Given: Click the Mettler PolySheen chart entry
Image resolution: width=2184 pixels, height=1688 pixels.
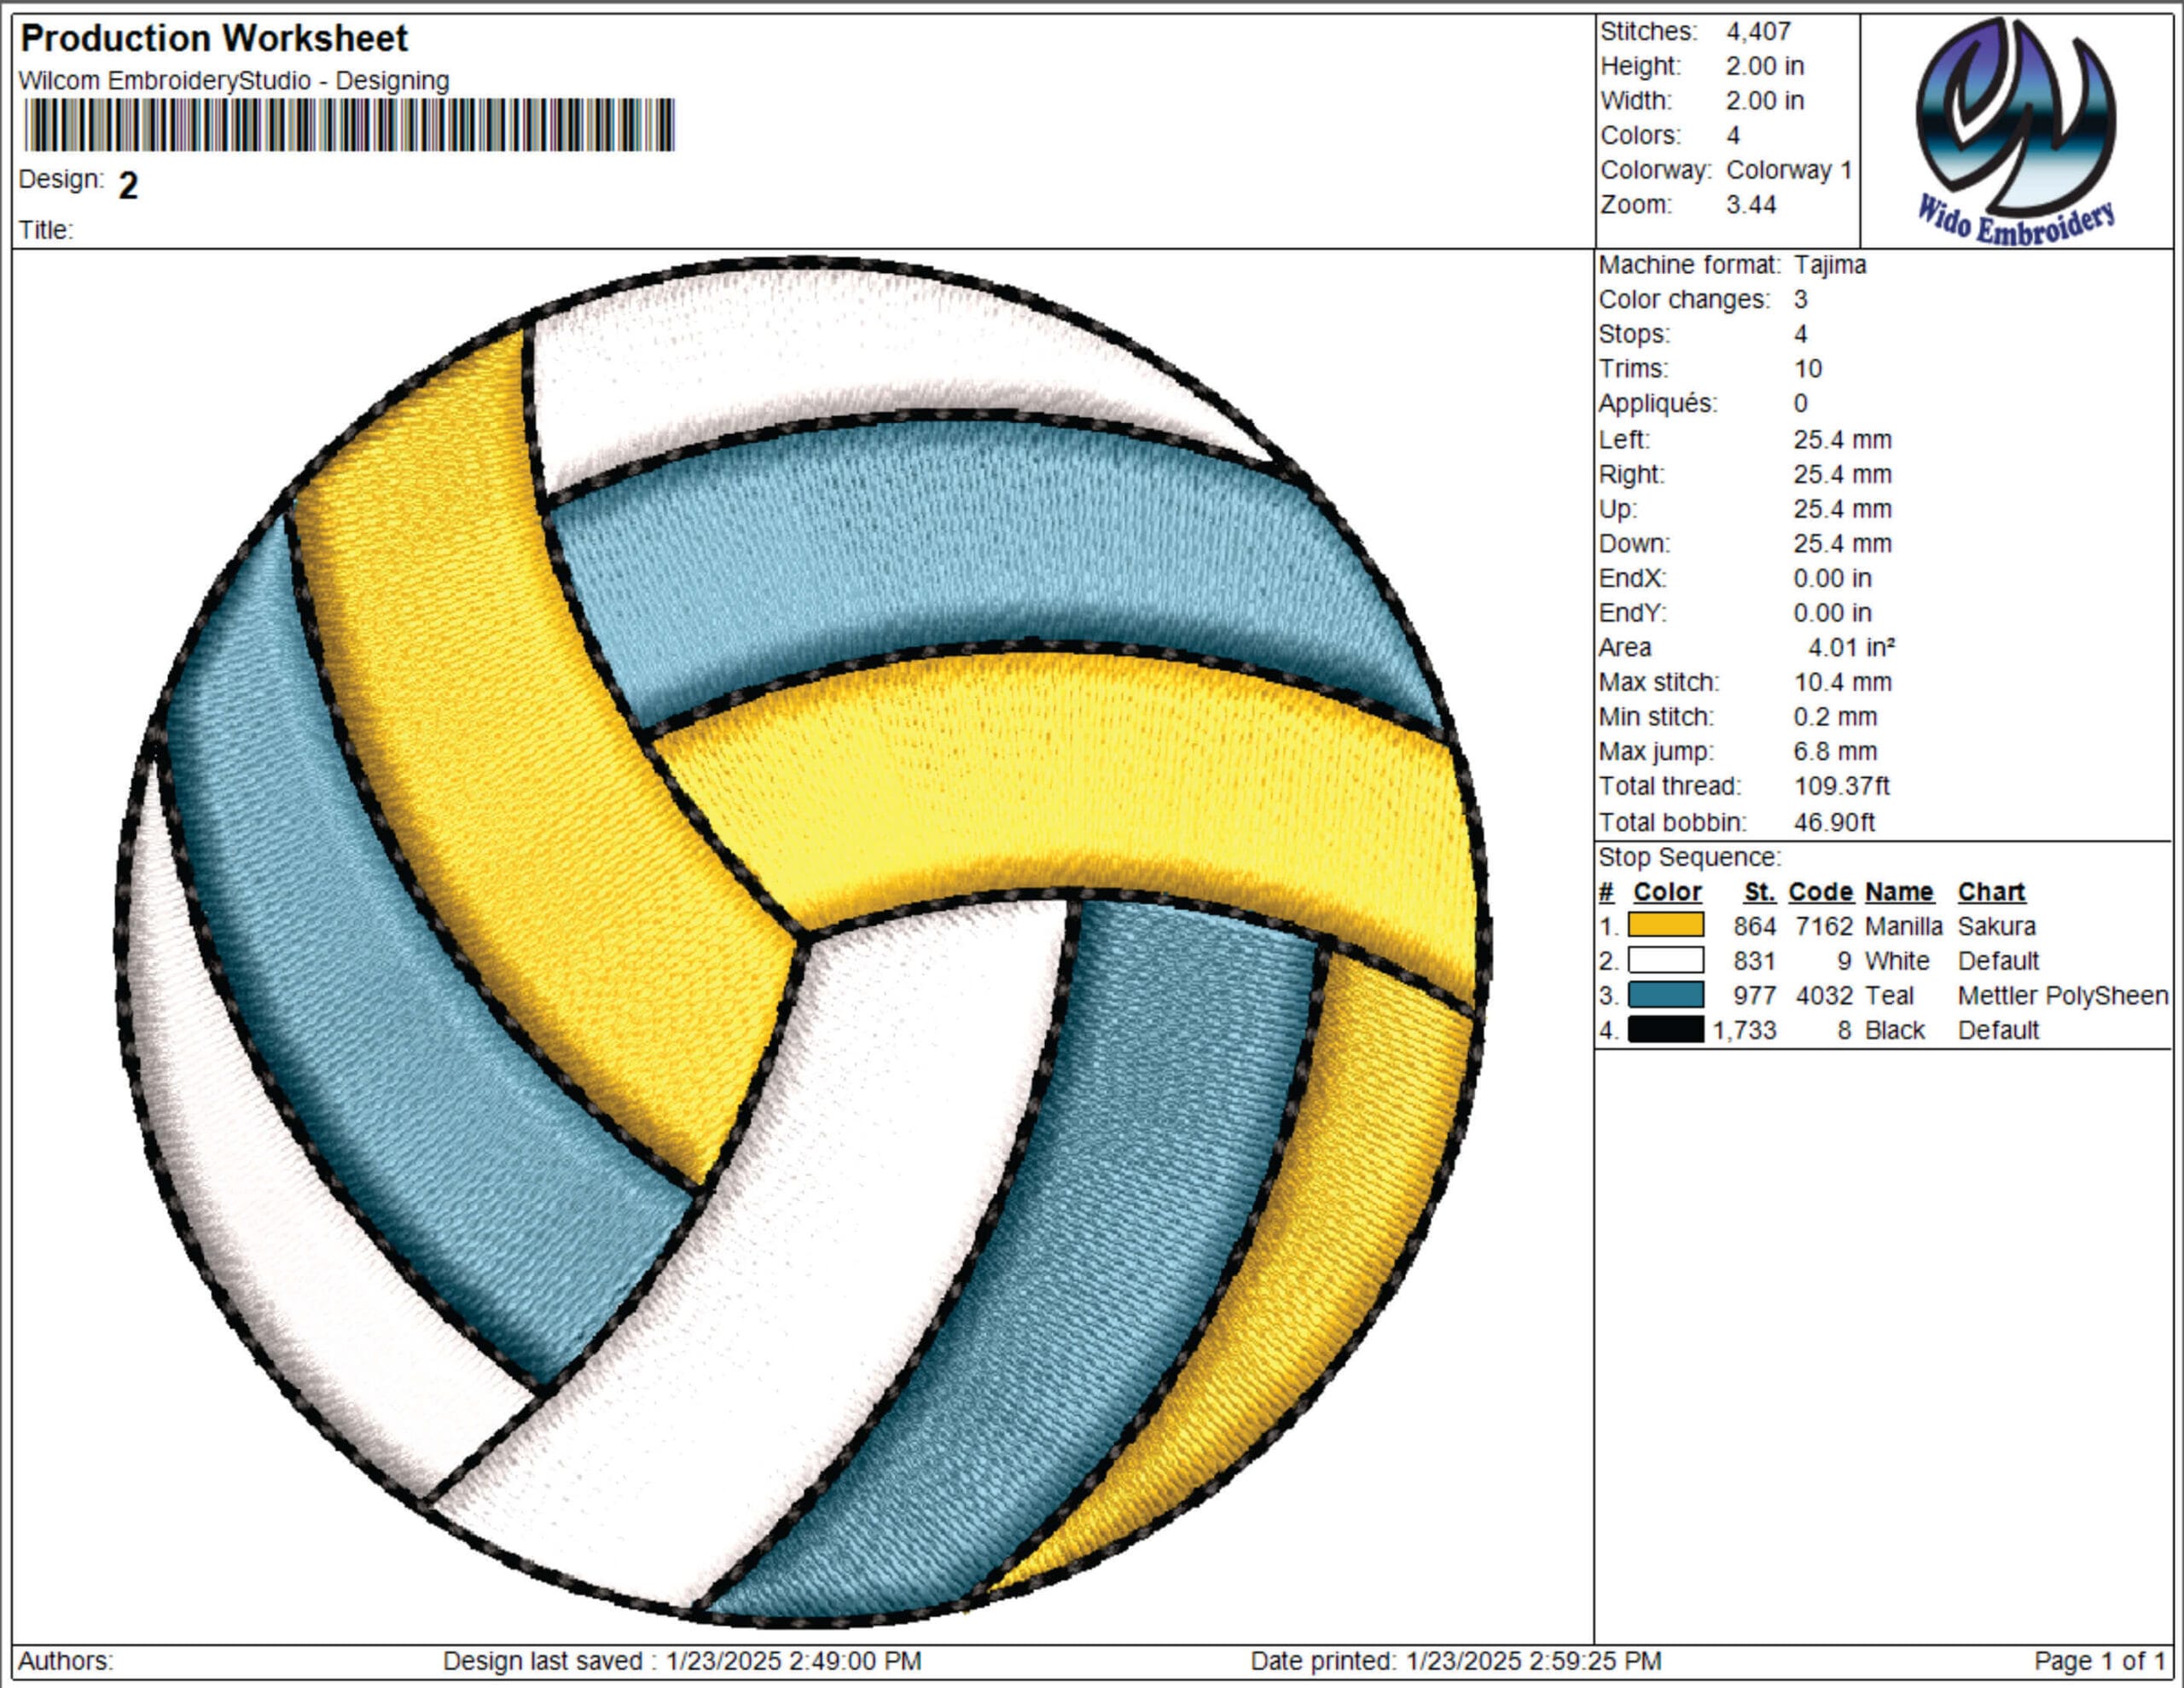Looking at the screenshot, I should point(2063,996).
